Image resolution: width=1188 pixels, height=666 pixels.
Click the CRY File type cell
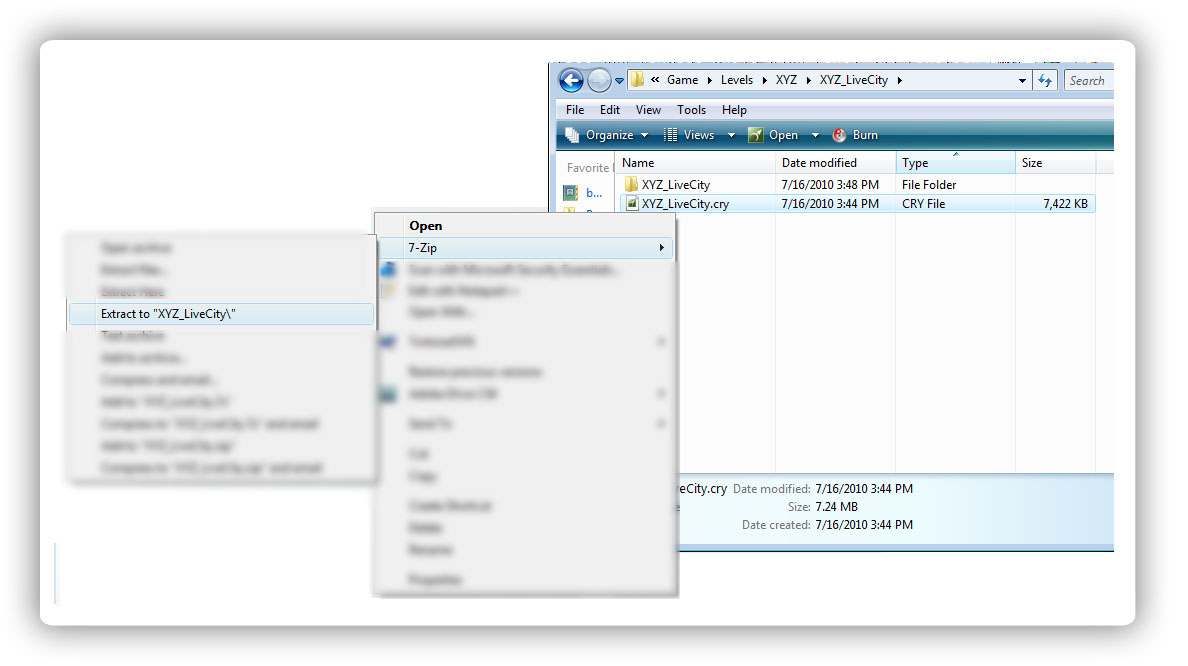(x=923, y=204)
